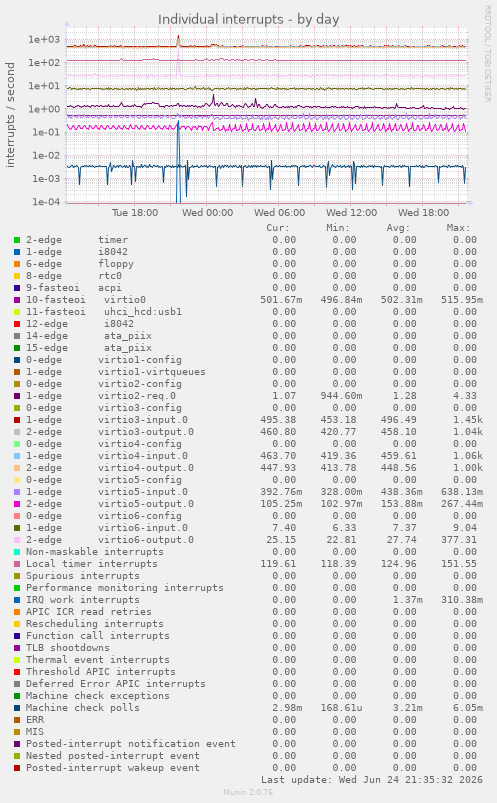Image resolution: width=497 pixels, height=803 pixels.
Task: Select the 'Local timer interrupts' legend label
Action: click(x=92, y=564)
